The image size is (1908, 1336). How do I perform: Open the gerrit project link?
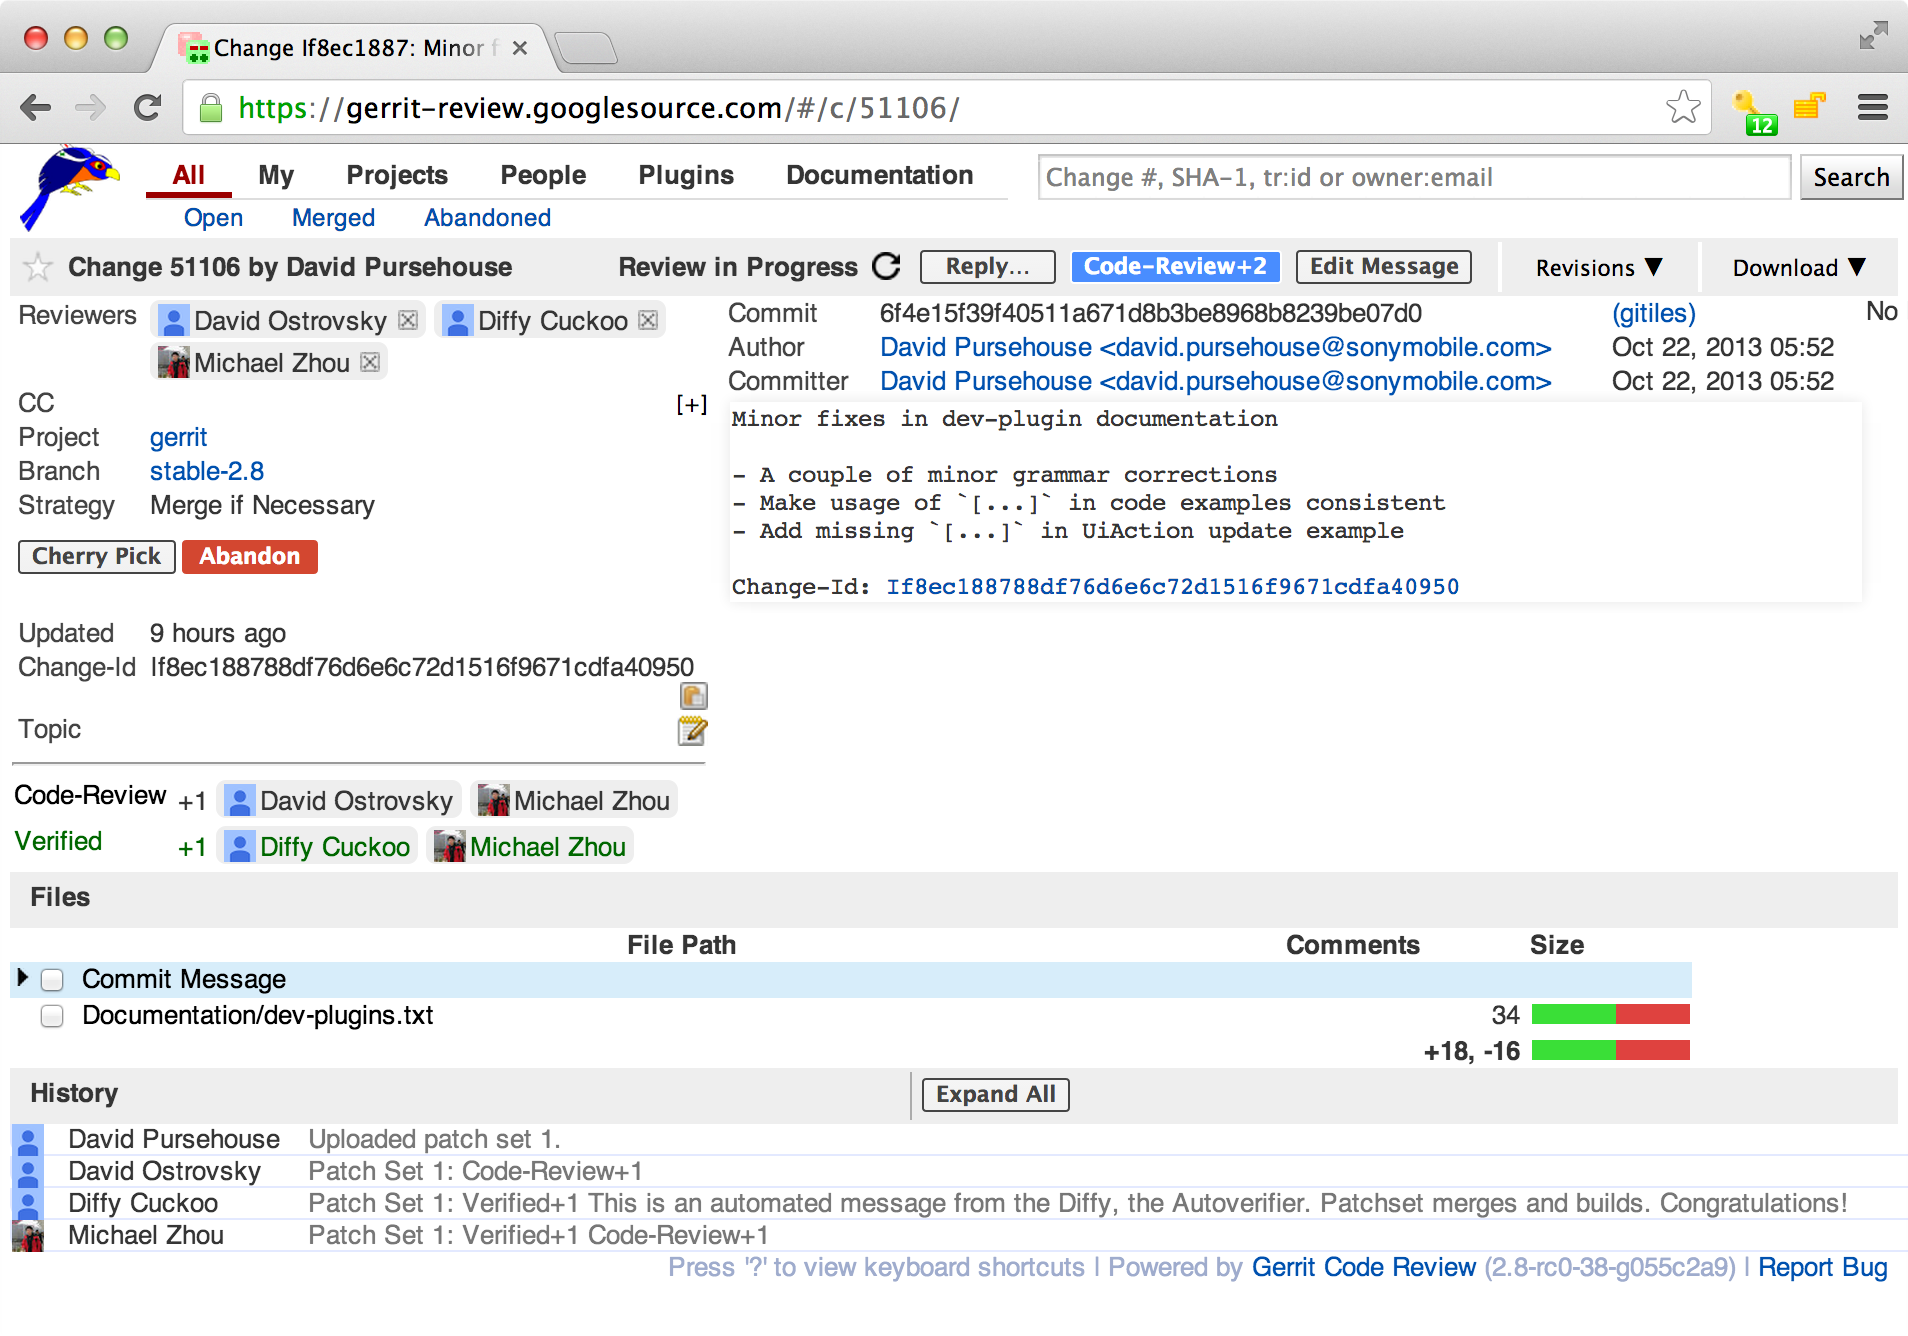point(178,437)
